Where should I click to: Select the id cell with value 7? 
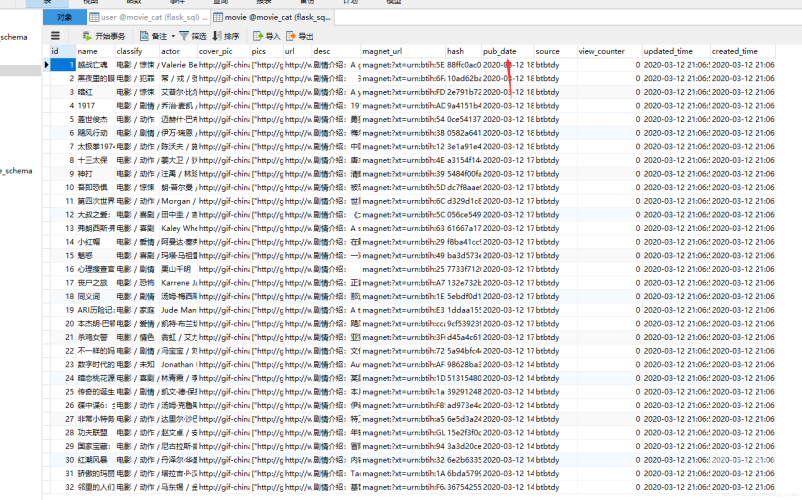(63, 146)
